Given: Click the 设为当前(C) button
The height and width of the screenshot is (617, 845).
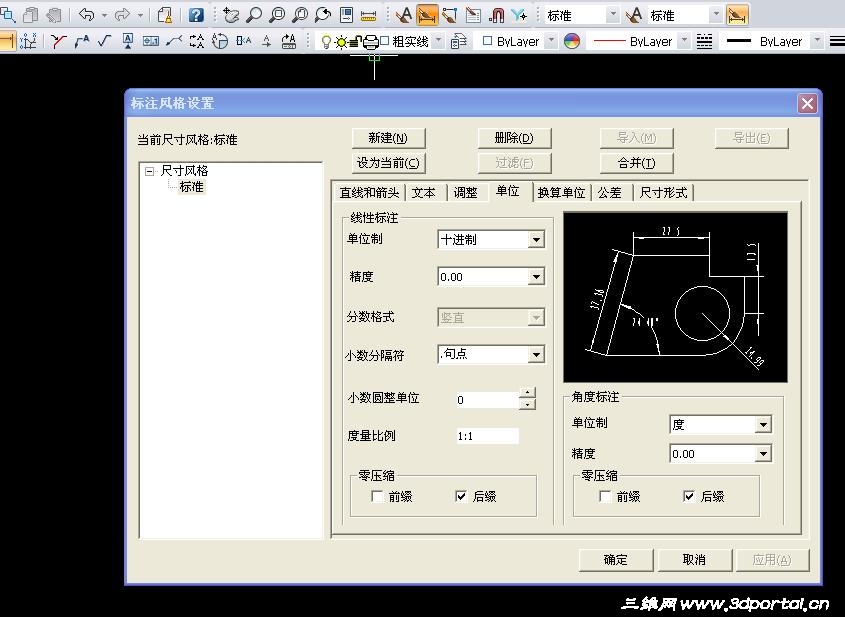Looking at the screenshot, I should coord(389,163).
